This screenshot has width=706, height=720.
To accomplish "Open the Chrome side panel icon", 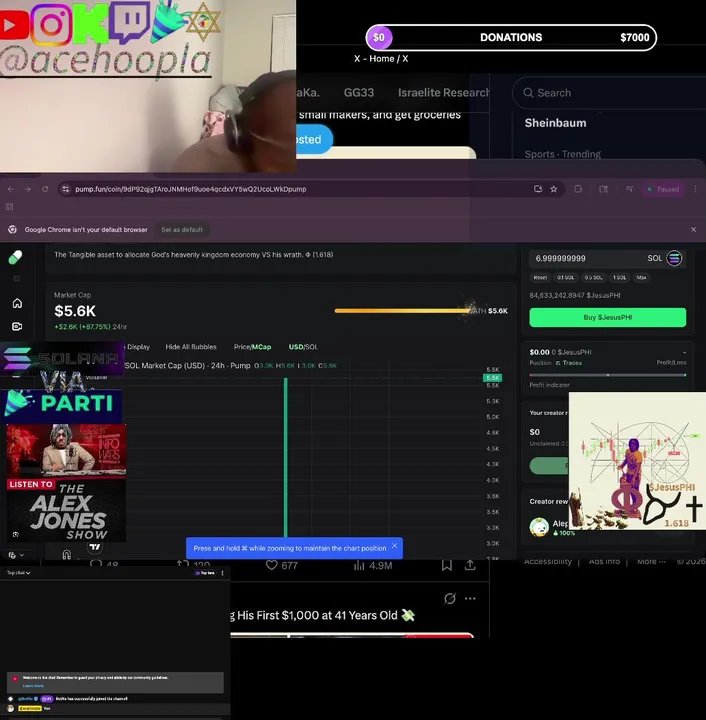I will point(603,189).
